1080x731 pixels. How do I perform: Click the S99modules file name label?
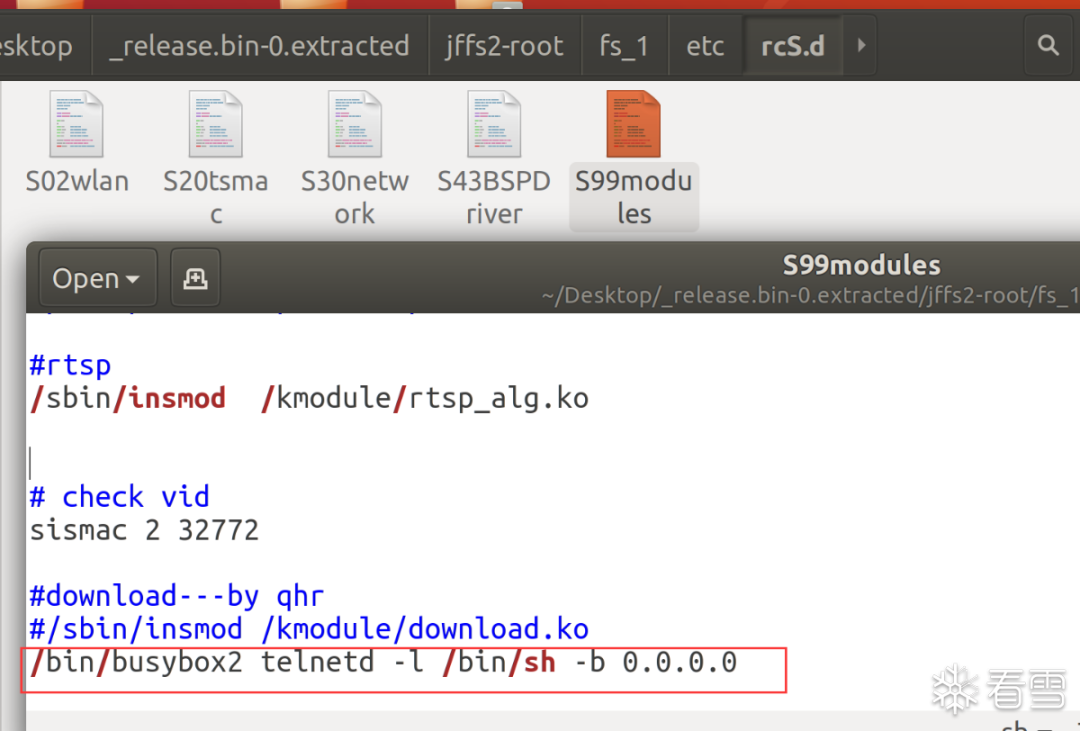(x=634, y=197)
